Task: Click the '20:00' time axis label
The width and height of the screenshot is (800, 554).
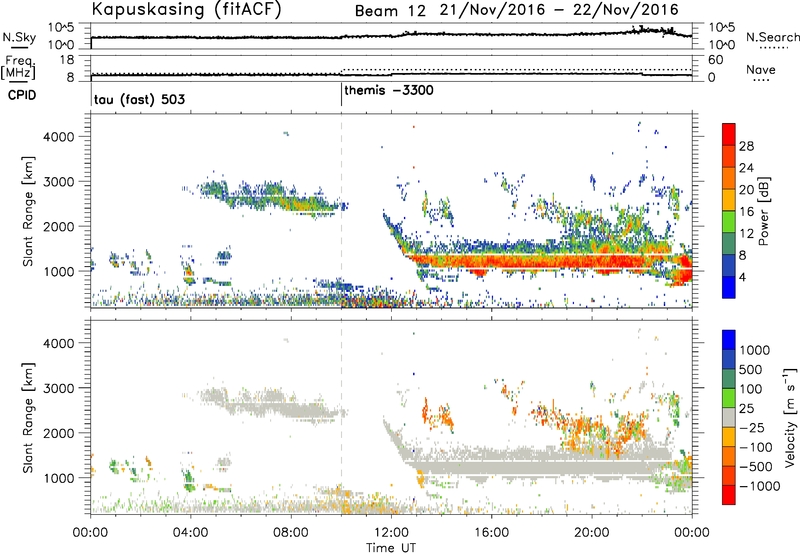Action: tap(591, 533)
